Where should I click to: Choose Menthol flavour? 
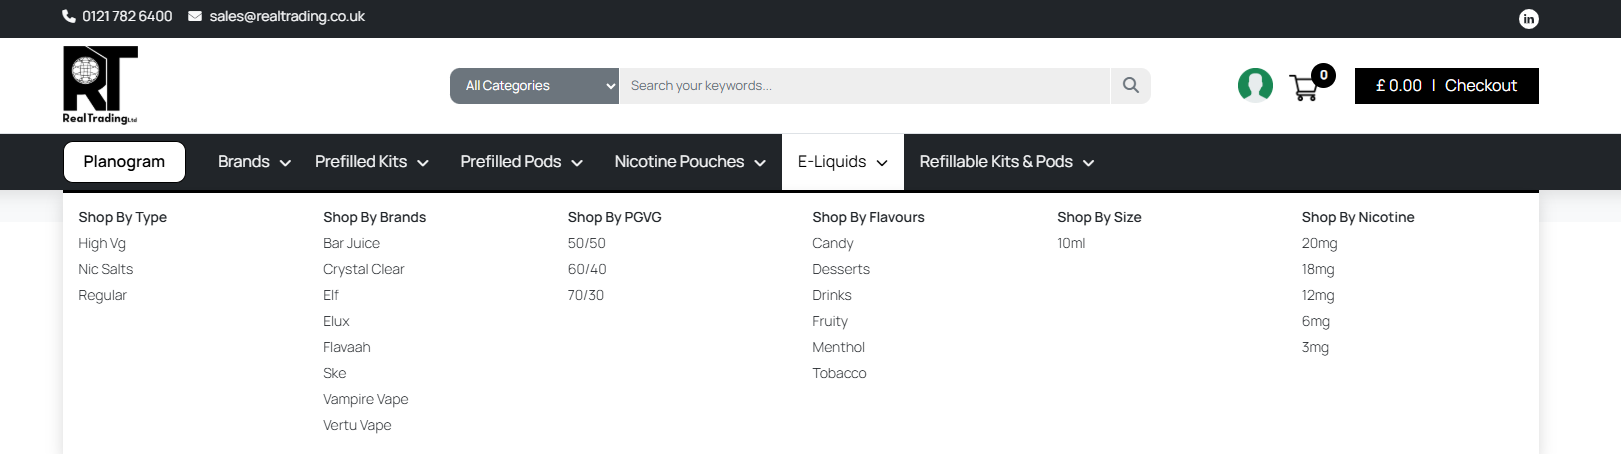[x=838, y=347]
